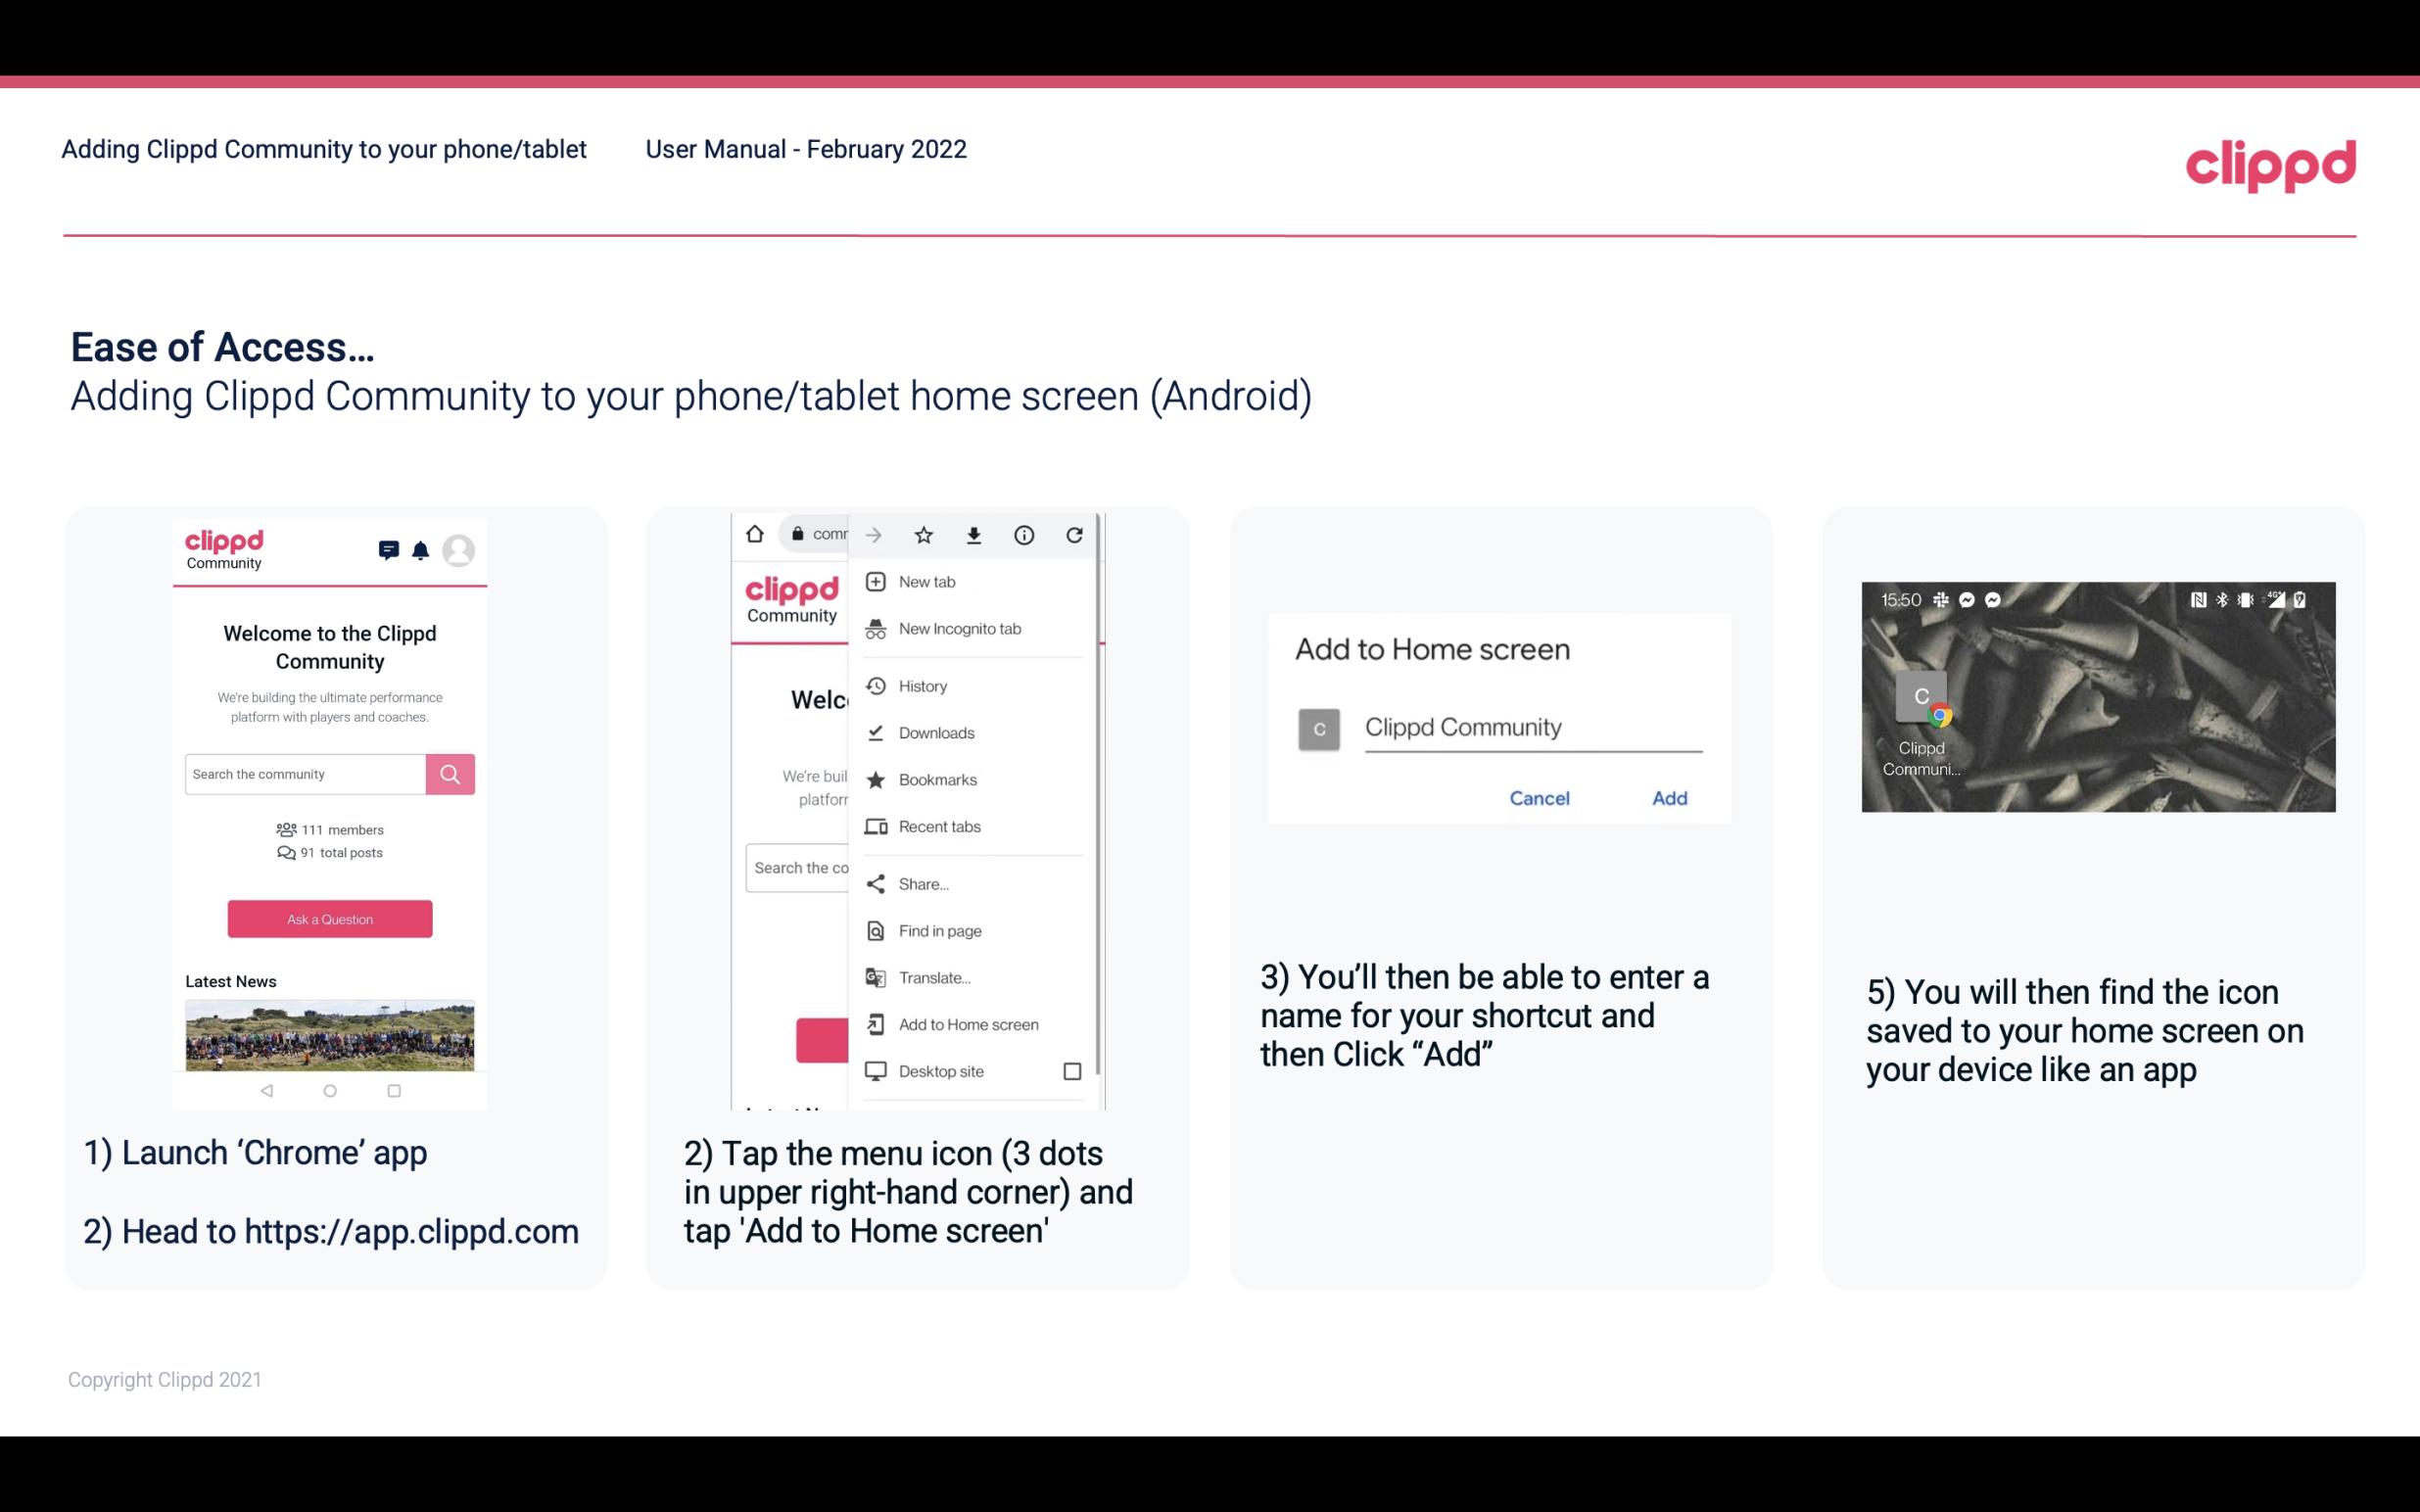The height and width of the screenshot is (1512, 2420).
Task: Click Cancel to dismiss home screen dialog
Action: (1539, 798)
